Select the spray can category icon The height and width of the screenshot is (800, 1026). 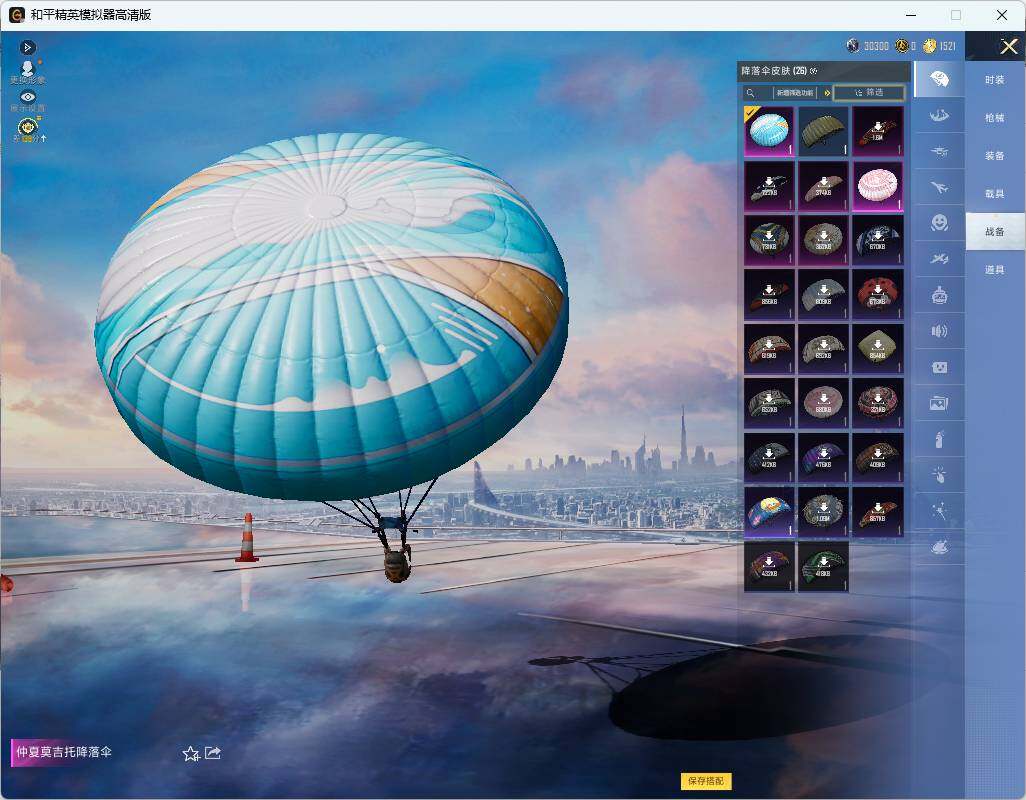point(939,439)
